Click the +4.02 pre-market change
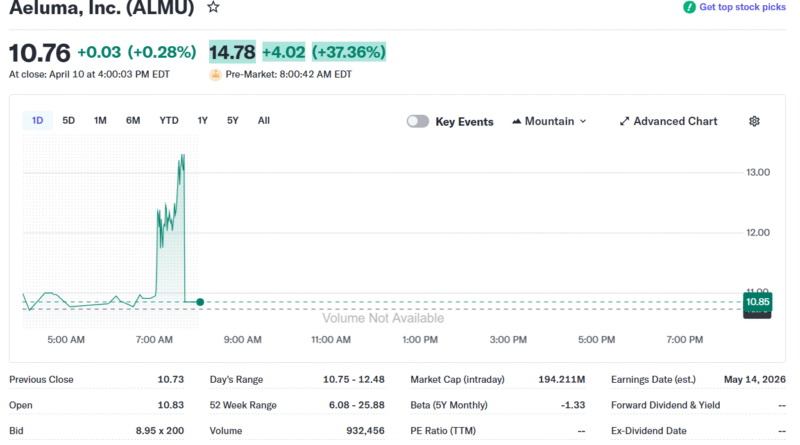 284,52
